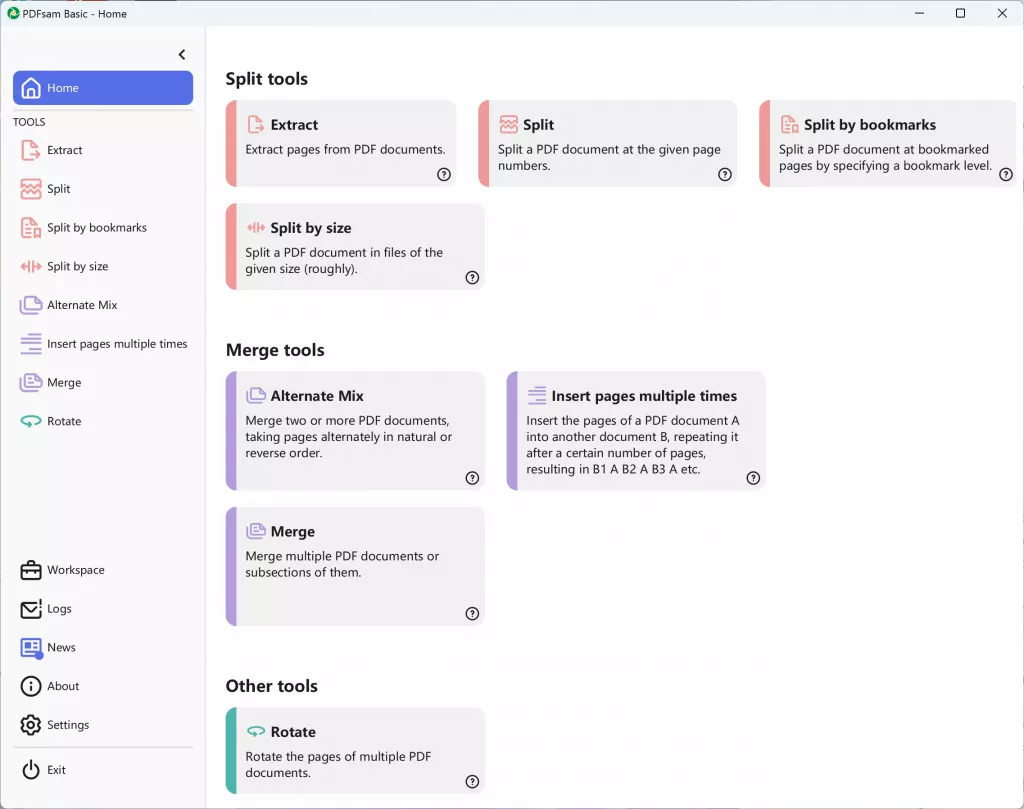The width and height of the screenshot is (1024, 809).
Task: Click the Insert pages multiple times sidebar icon
Action: pos(30,343)
